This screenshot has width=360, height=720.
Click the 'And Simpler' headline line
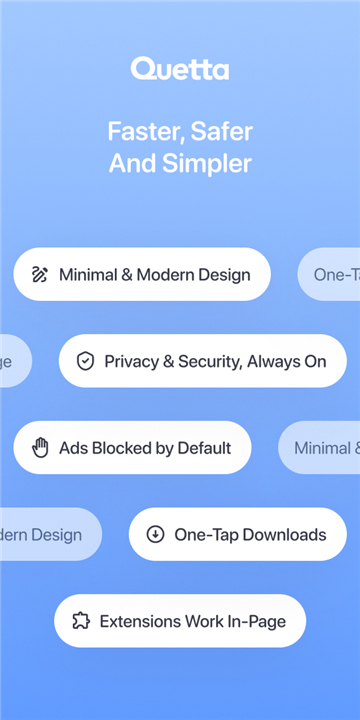pyautogui.click(x=180, y=164)
